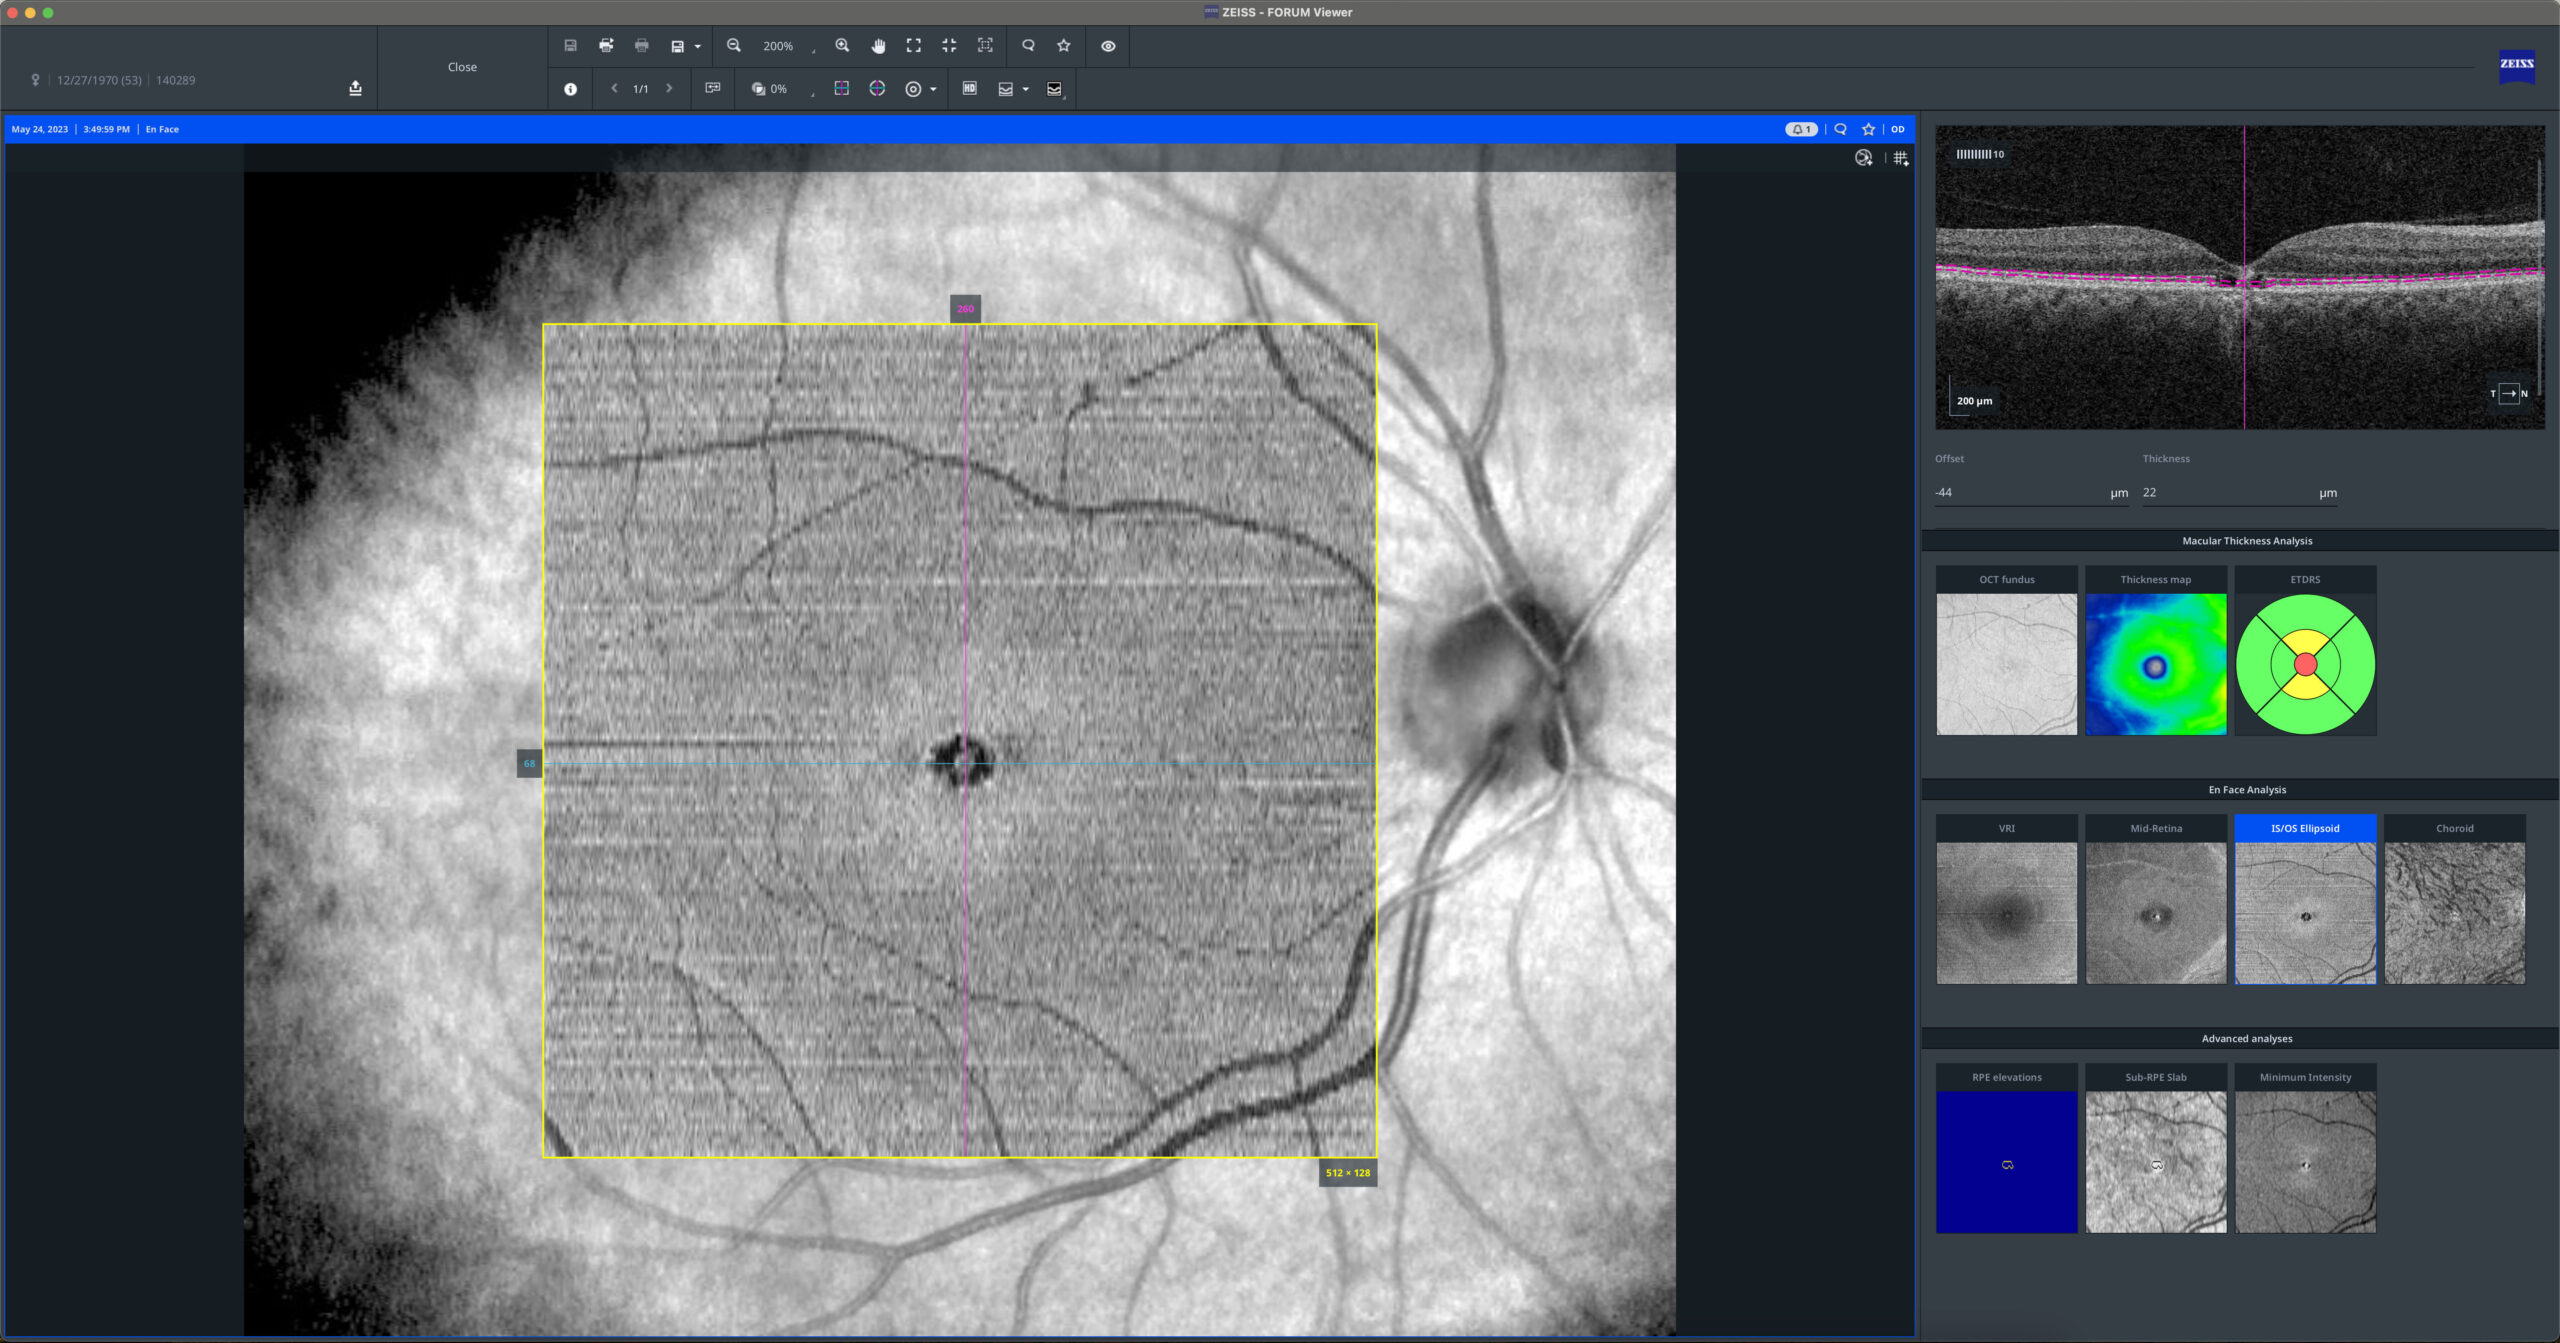Screen dimensions: 2560x1343
Task: Toggle the grid overlay icon
Action: tap(1901, 158)
